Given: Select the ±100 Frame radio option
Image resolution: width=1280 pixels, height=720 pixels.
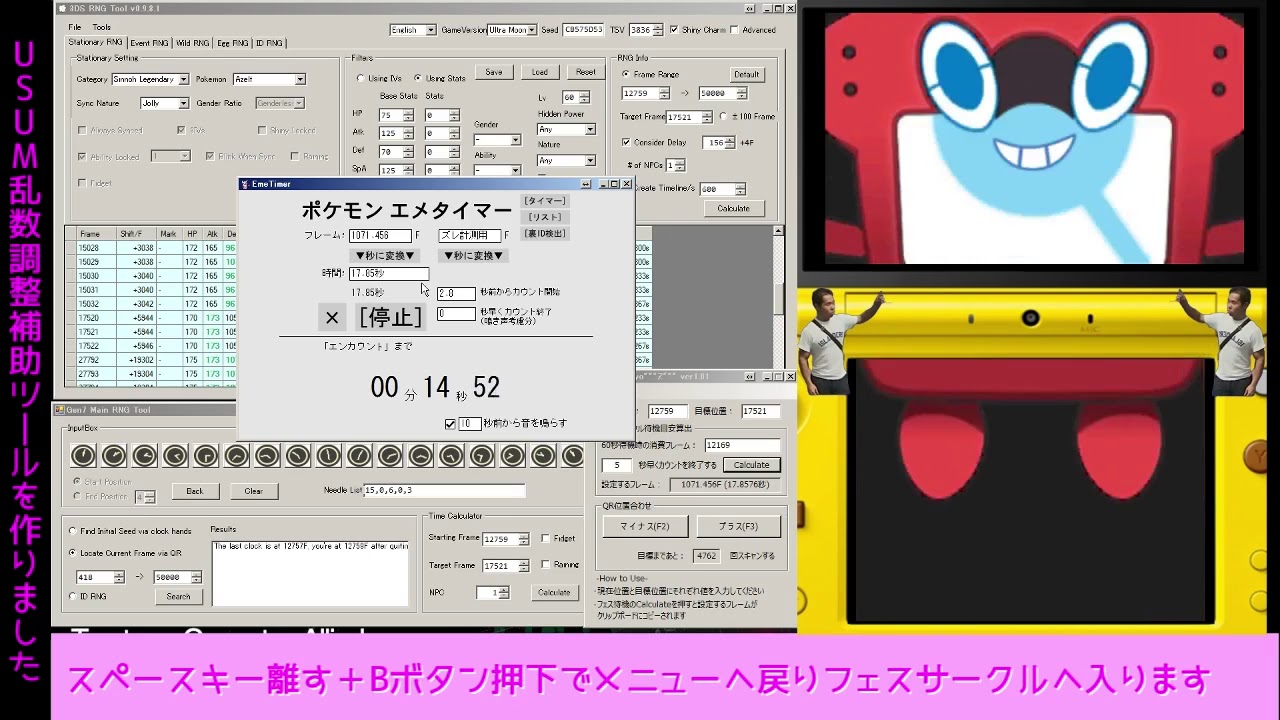Looking at the screenshot, I should [723, 117].
